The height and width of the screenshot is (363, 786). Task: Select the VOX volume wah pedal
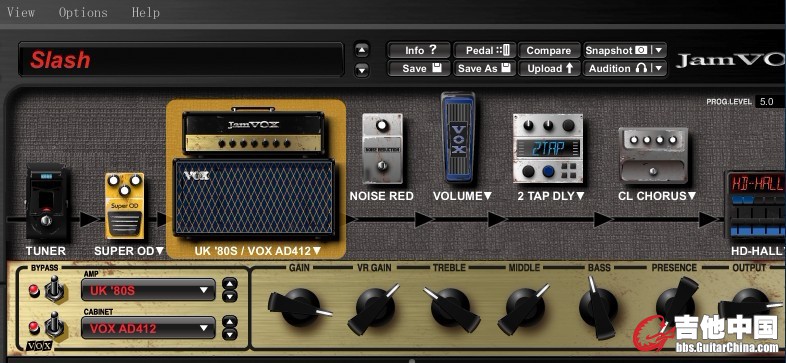458,137
